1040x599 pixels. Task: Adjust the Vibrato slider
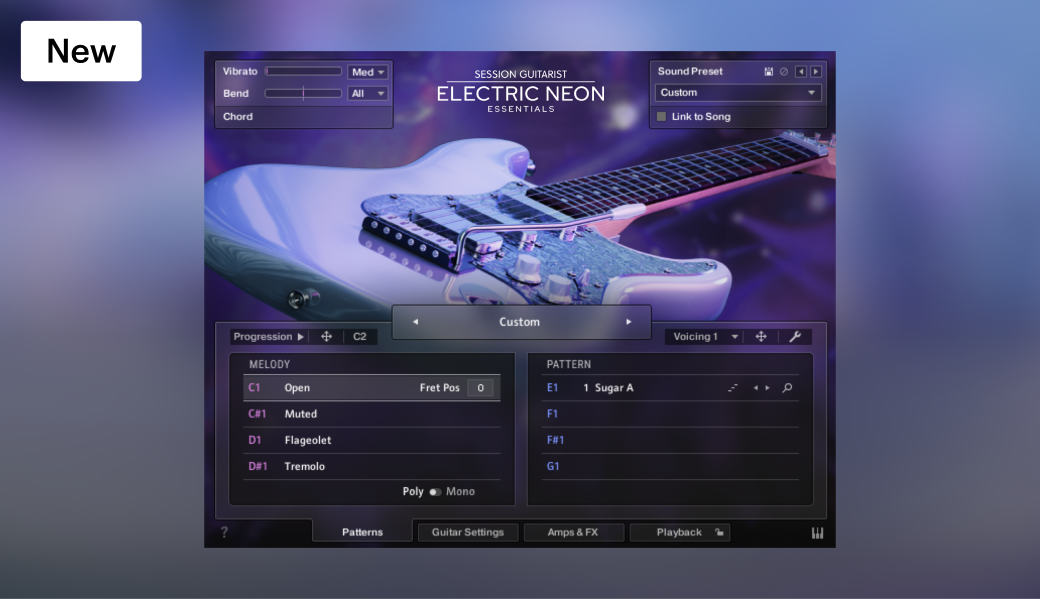(x=303, y=72)
